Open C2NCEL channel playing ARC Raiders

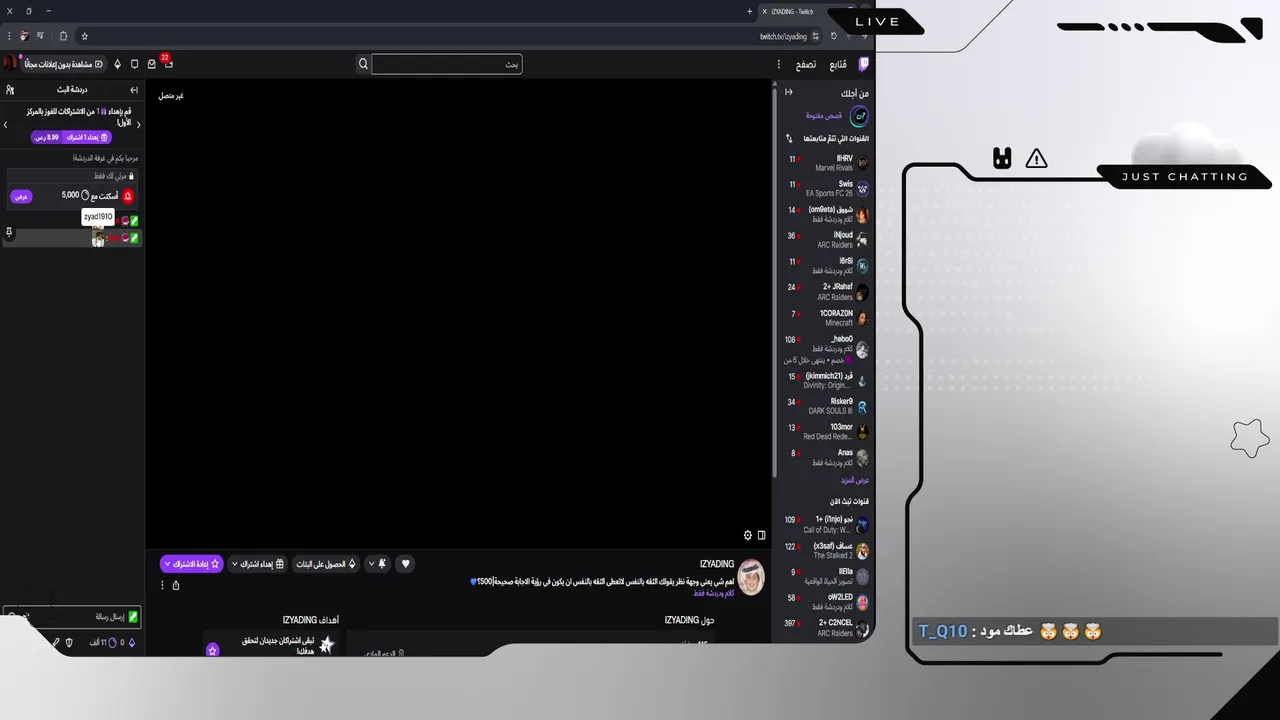(x=826, y=628)
